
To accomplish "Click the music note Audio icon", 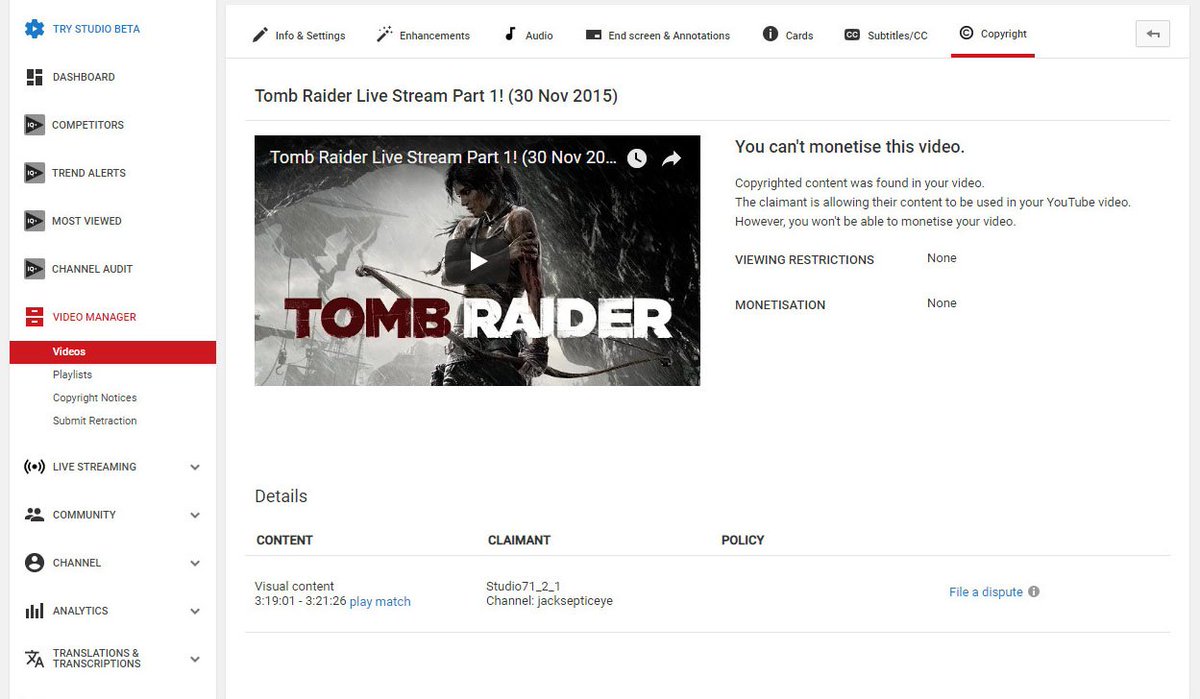I will coord(510,34).
